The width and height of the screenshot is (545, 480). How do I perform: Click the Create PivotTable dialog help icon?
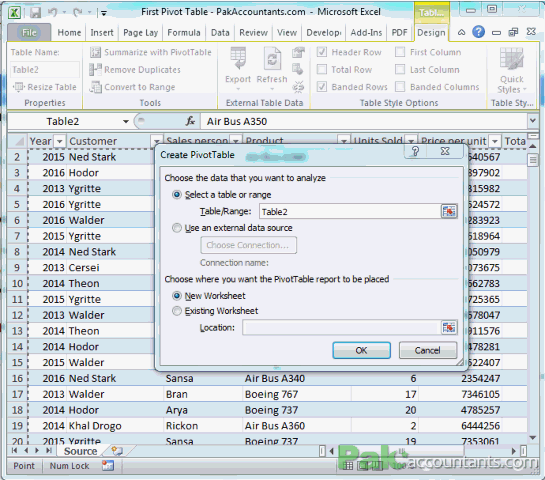(415, 151)
